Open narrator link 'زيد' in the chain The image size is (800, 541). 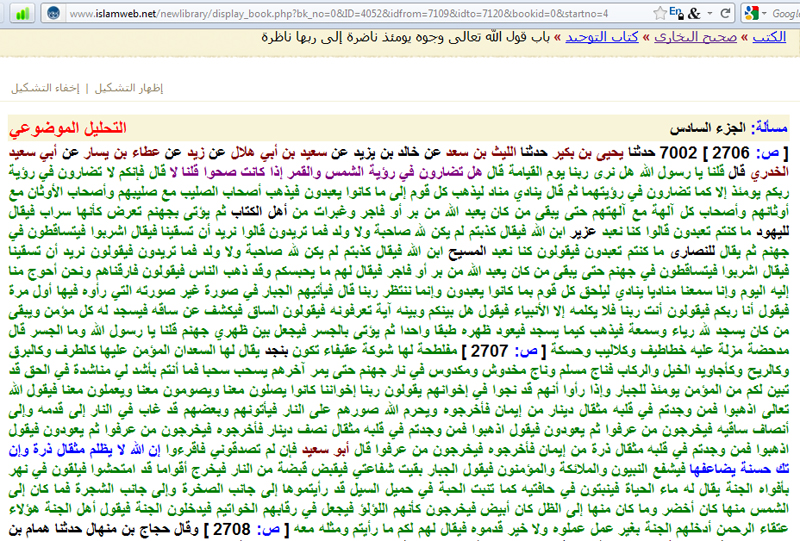pos(196,153)
